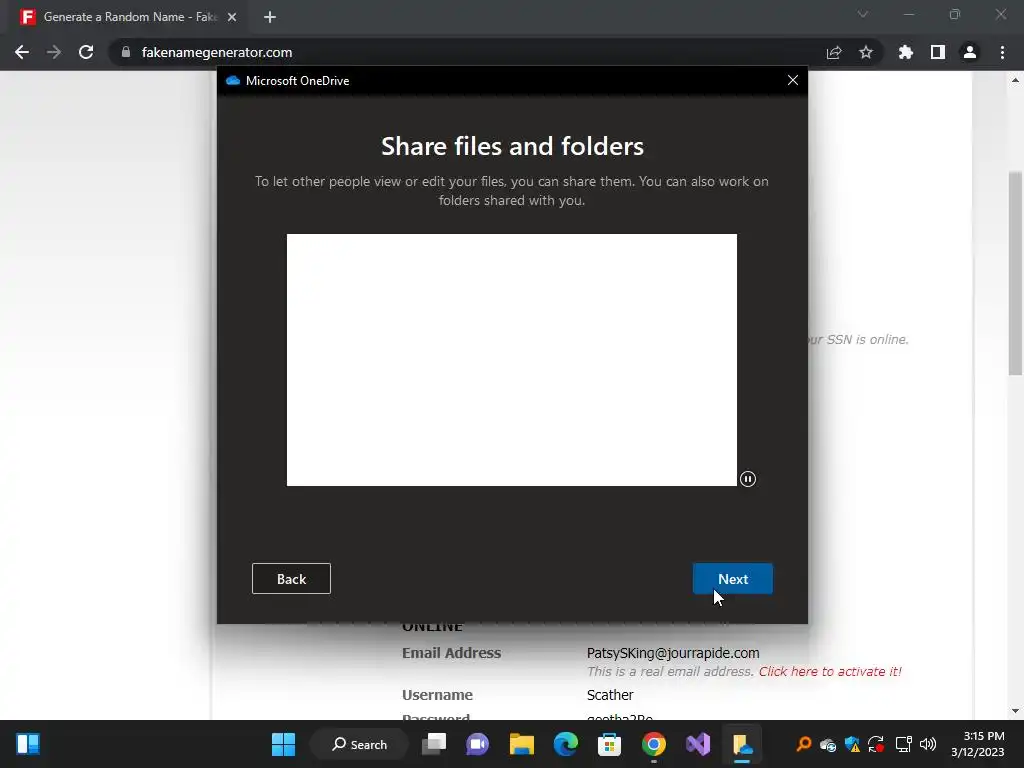Open Visual Studio from the taskbar
Viewport: 1024px width, 768px height.
click(x=697, y=744)
